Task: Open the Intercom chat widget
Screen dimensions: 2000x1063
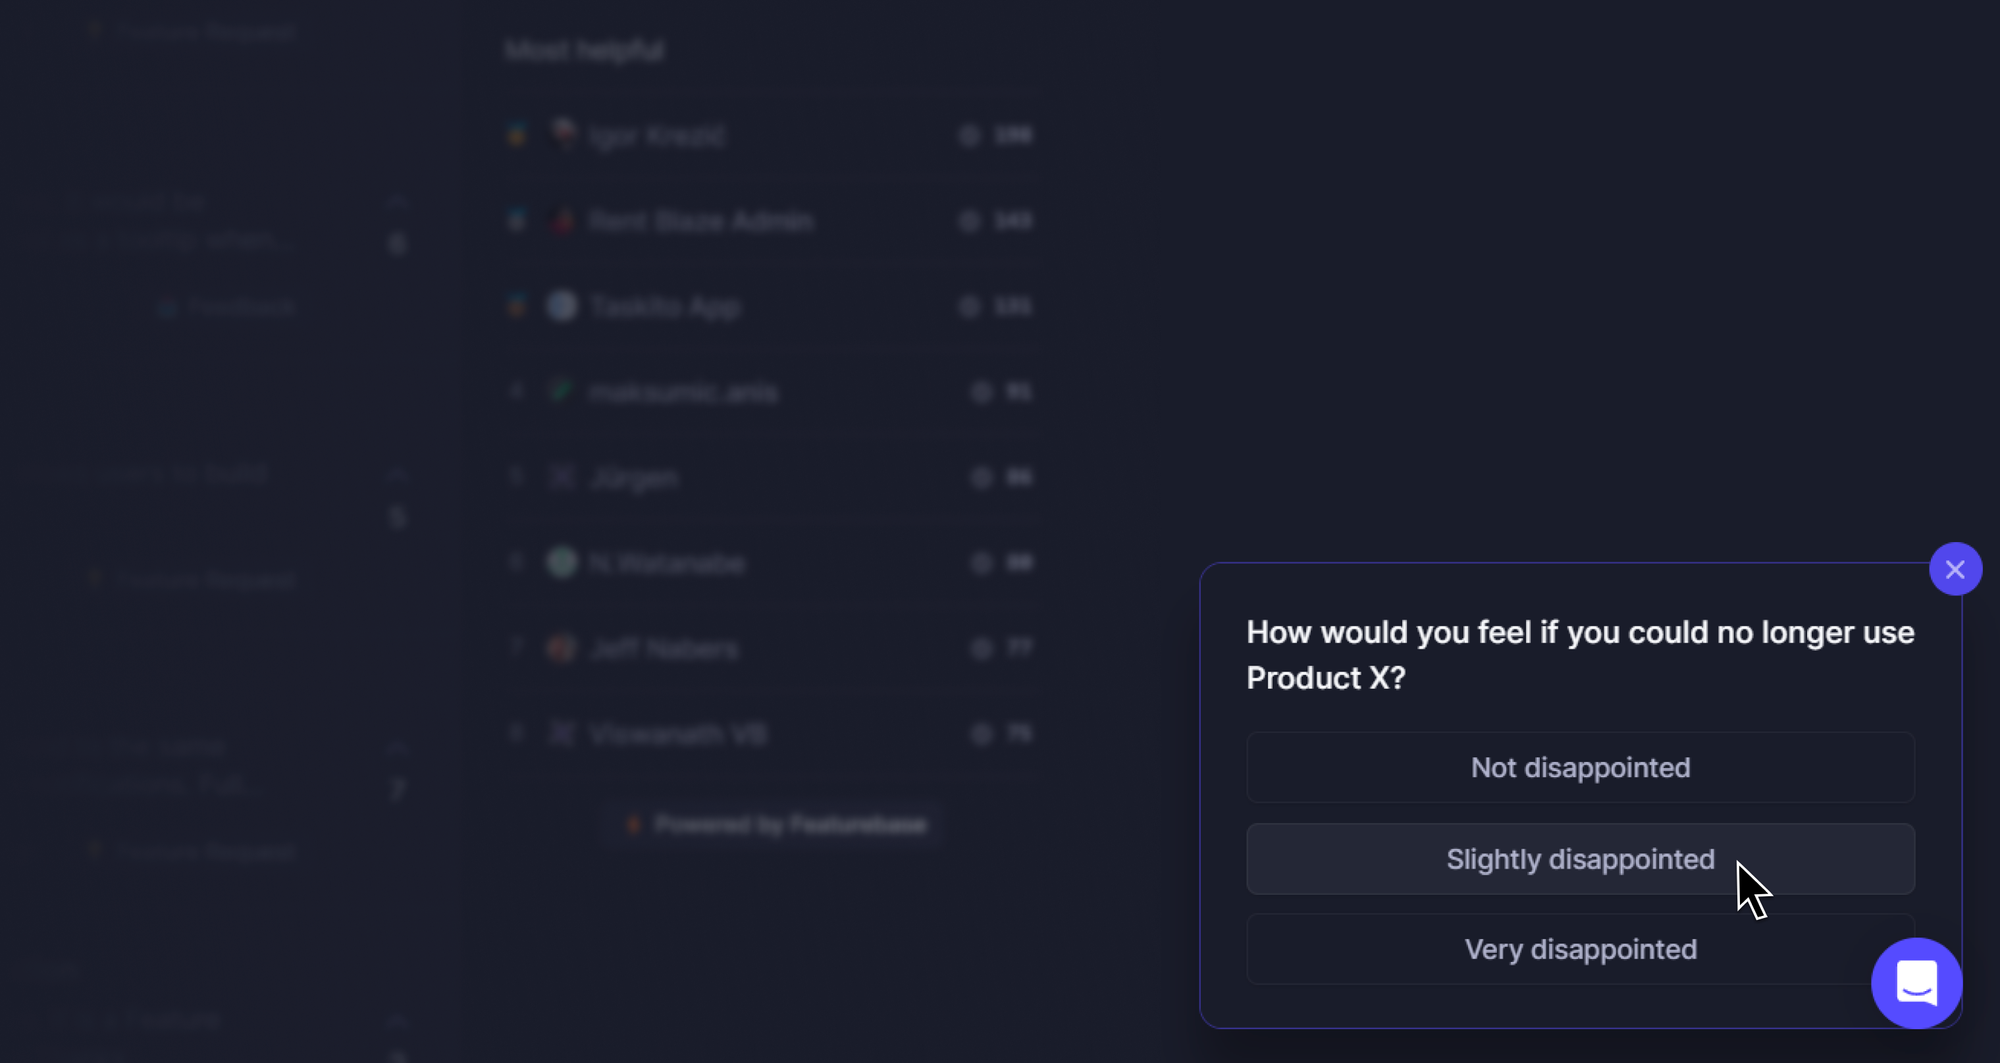Action: pyautogui.click(x=1916, y=983)
